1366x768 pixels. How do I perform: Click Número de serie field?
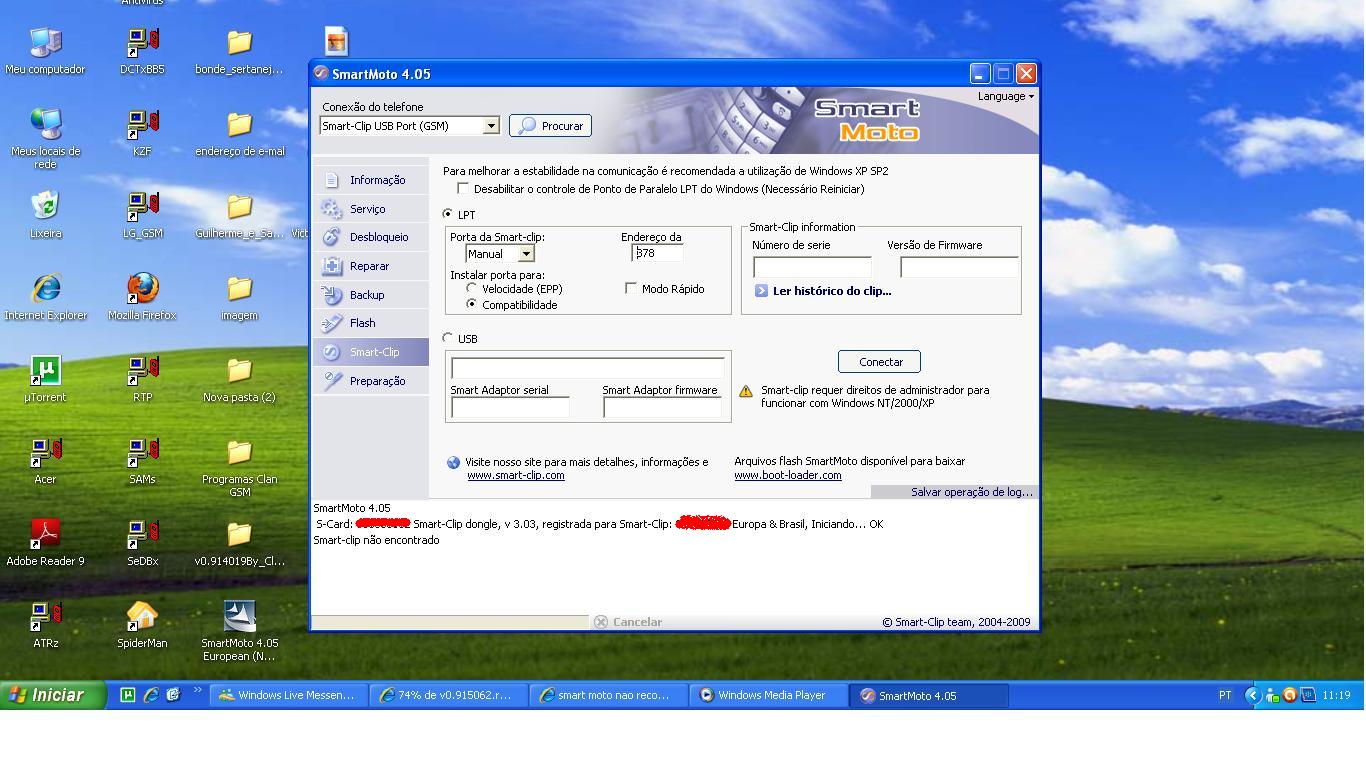812,267
